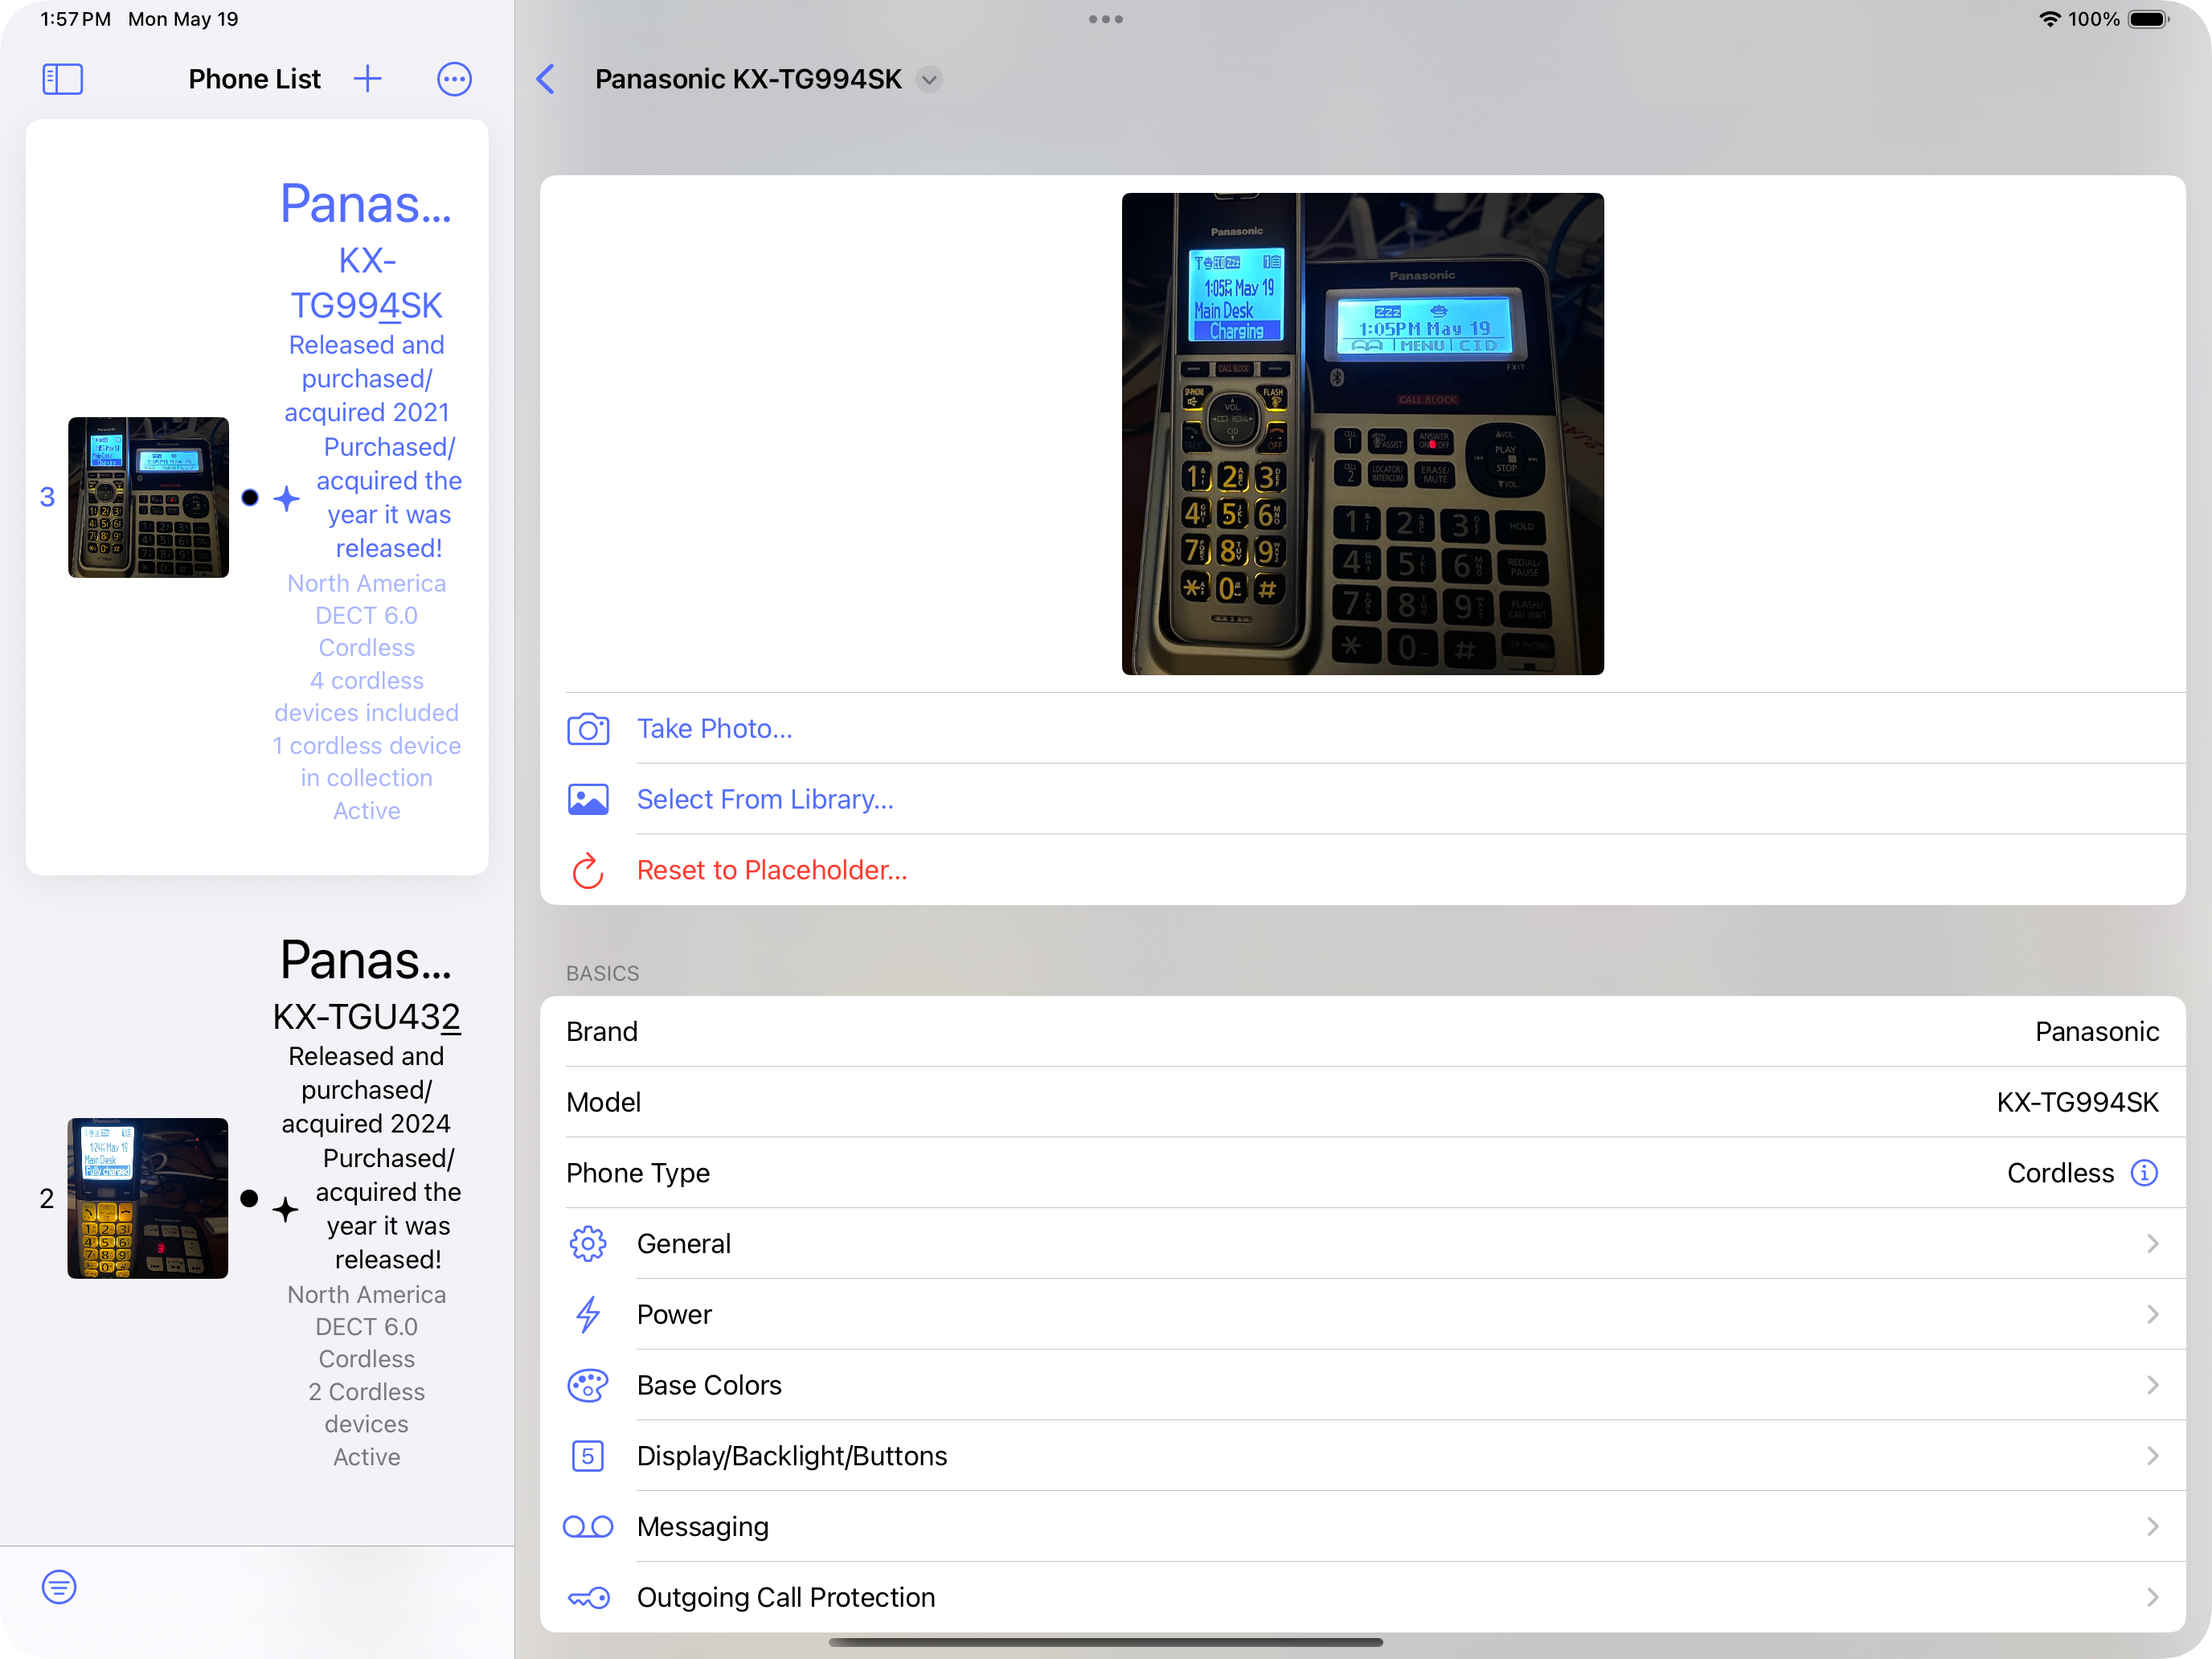Open the title dropdown next to Panasonic KX-TG994SK
2212x1659 pixels.
coord(930,79)
